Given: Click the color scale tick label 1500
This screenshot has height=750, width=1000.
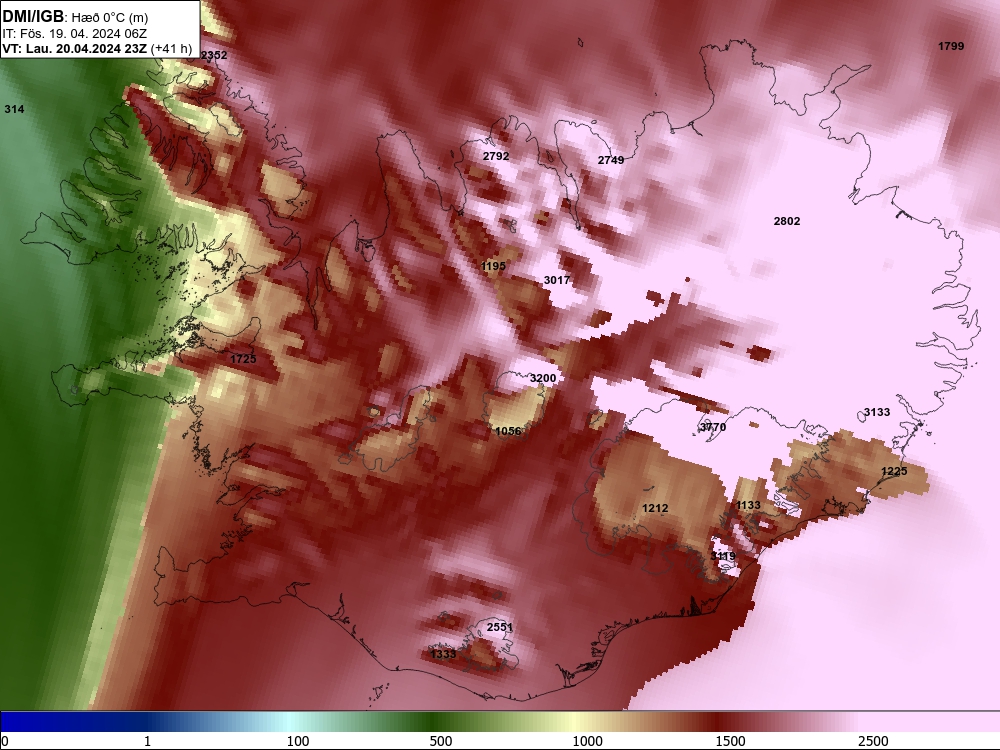Looking at the screenshot, I should (730, 741).
